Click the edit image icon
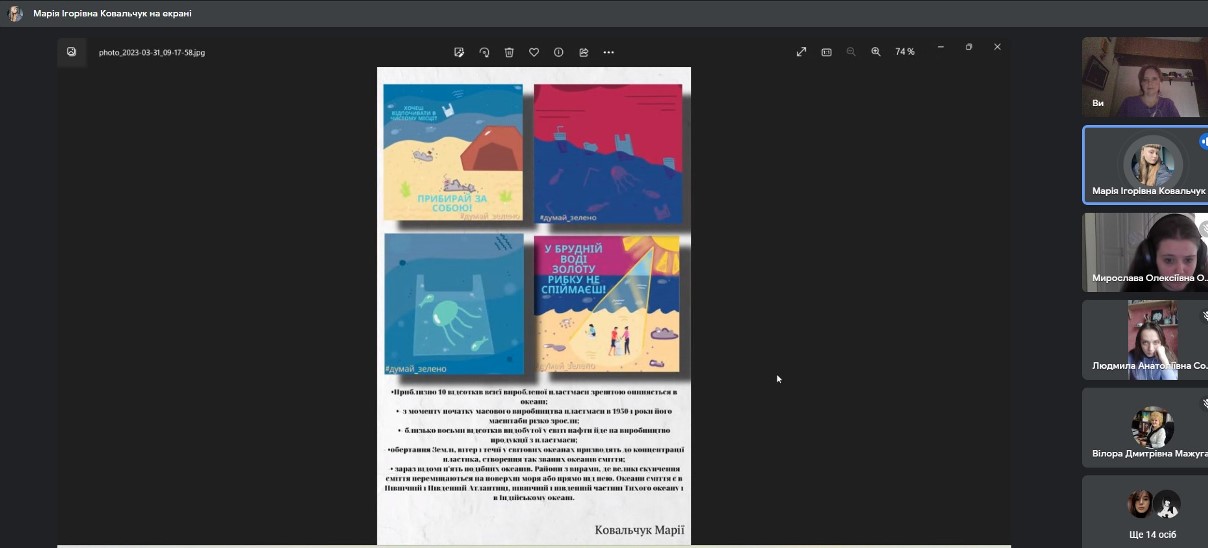 (459, 52)
